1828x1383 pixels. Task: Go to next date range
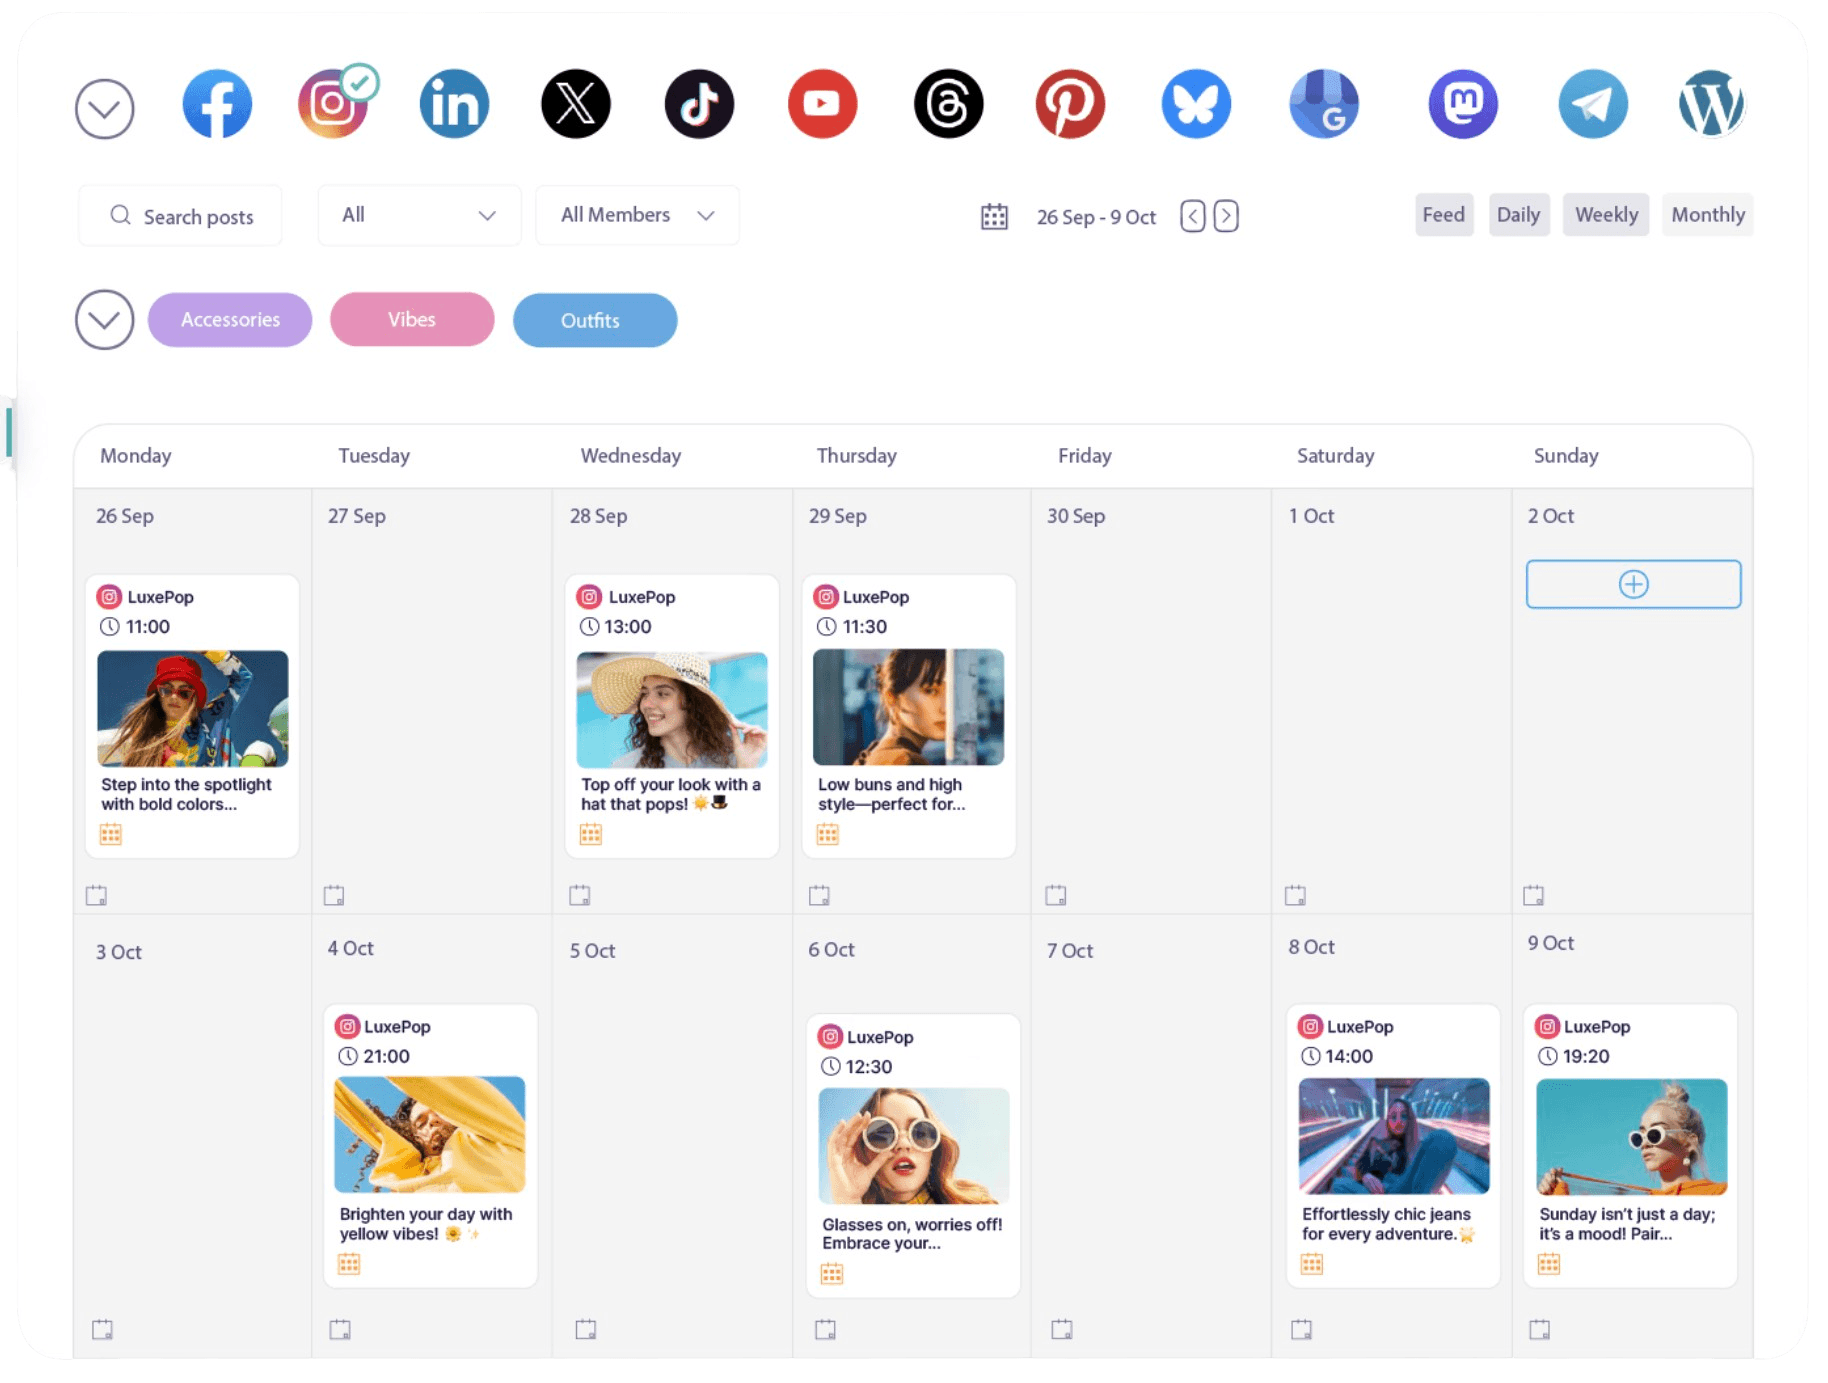[x=1226, y=216]
